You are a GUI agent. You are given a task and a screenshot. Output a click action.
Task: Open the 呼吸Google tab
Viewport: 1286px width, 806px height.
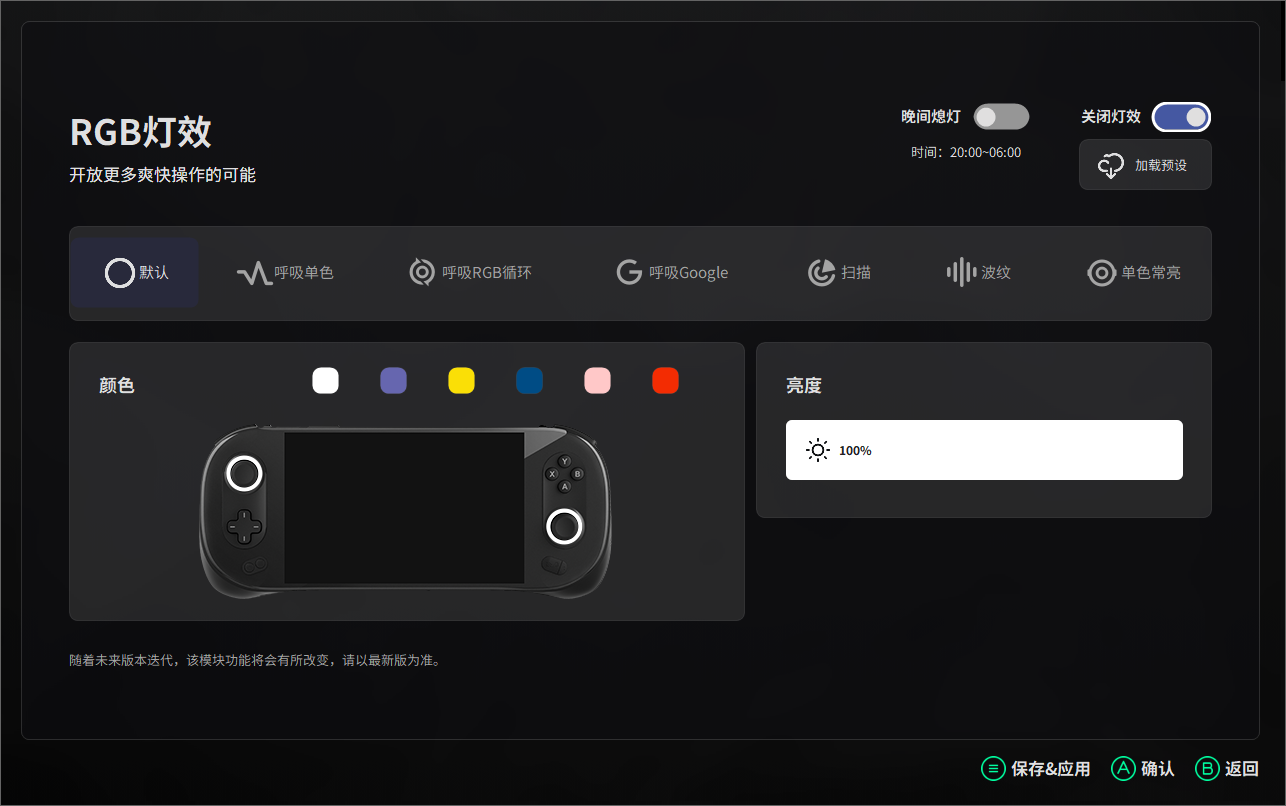click(672, 273)
